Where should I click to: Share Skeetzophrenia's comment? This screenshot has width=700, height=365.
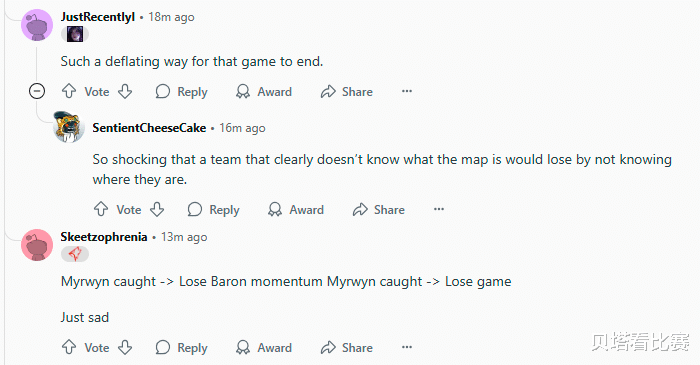point(346,347)
